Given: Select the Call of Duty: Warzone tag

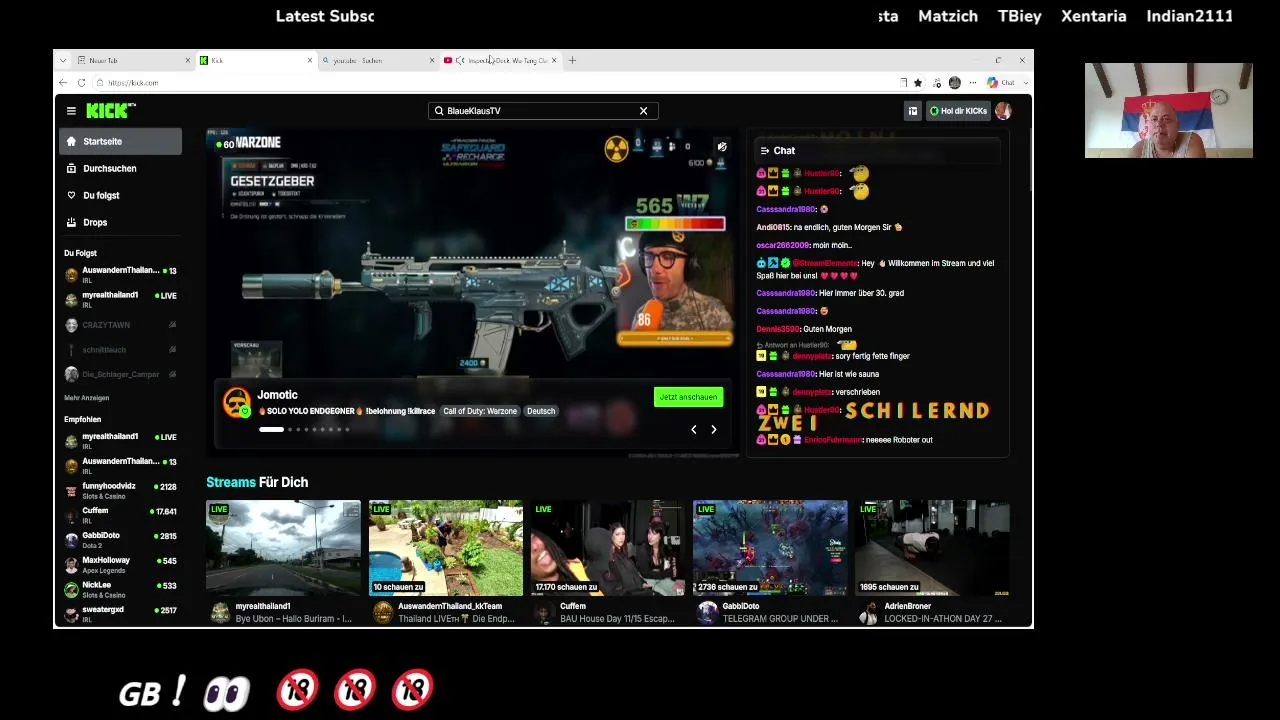Looking at the screenshot, I should pyautogui.click(x=480, y=411).
